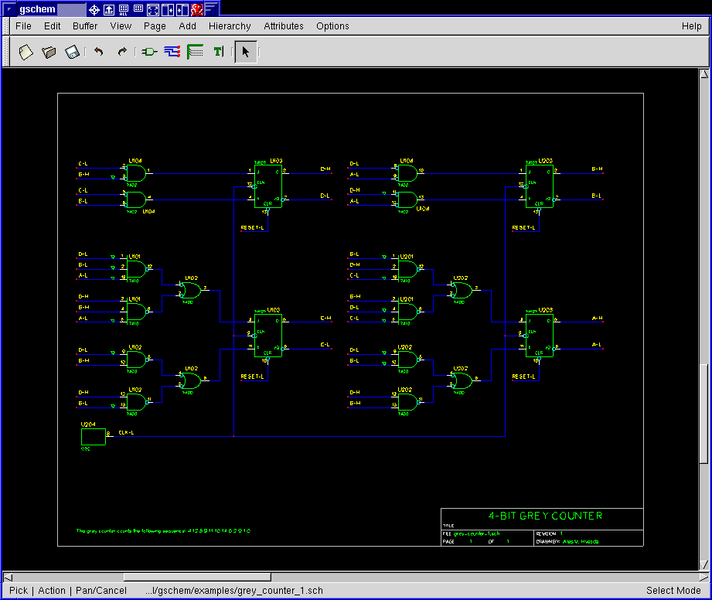This screenshot has height=600, width=712.
Task: Open the View menu
Action: pos(120,26)
